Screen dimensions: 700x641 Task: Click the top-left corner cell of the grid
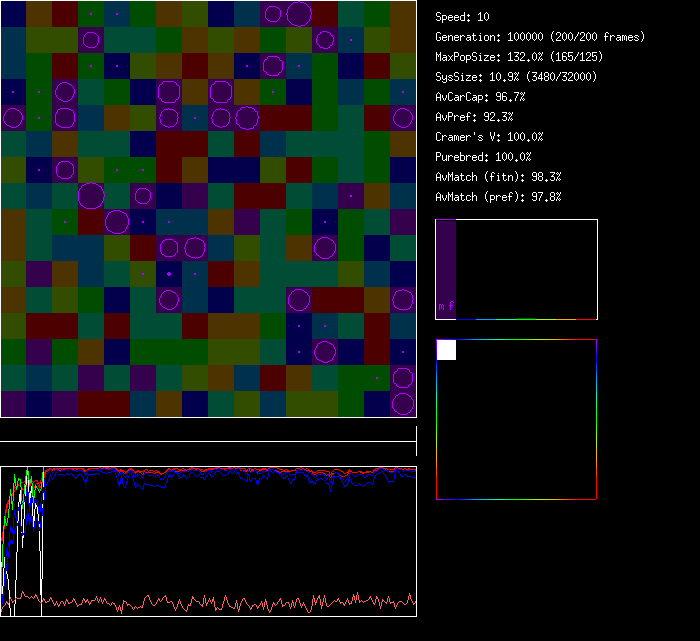point(13,14)
